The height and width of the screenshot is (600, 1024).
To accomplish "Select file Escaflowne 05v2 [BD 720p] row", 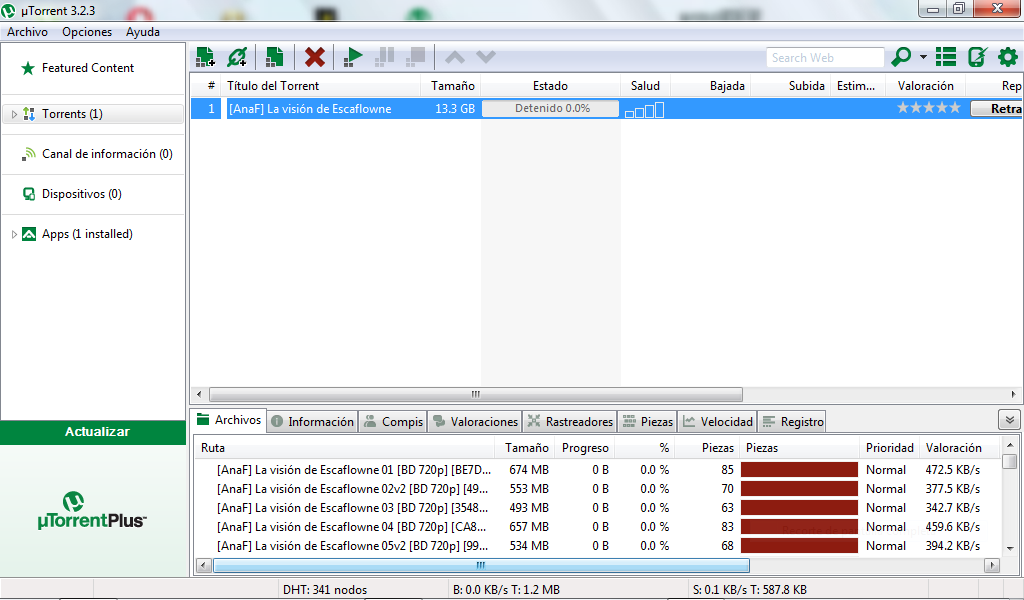I will (597, 546).
